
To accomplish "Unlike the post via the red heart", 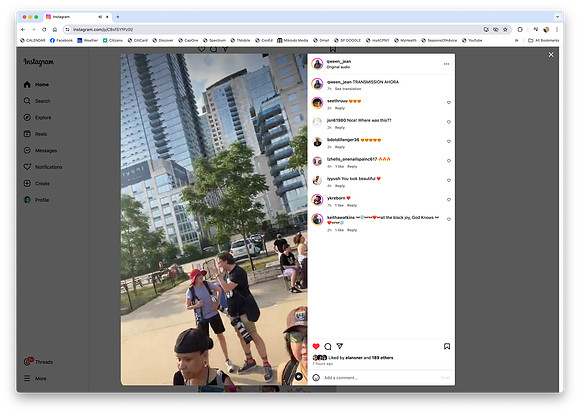I will pyautogui.click(x=316, y=346).
